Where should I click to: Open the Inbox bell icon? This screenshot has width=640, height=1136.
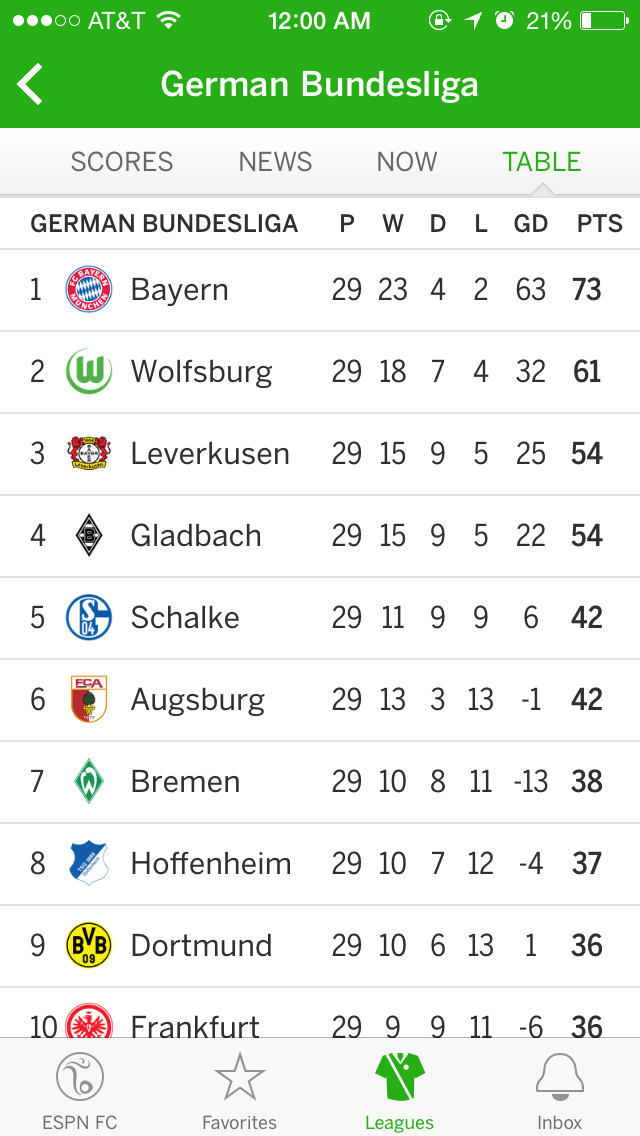coord(560,1077)
